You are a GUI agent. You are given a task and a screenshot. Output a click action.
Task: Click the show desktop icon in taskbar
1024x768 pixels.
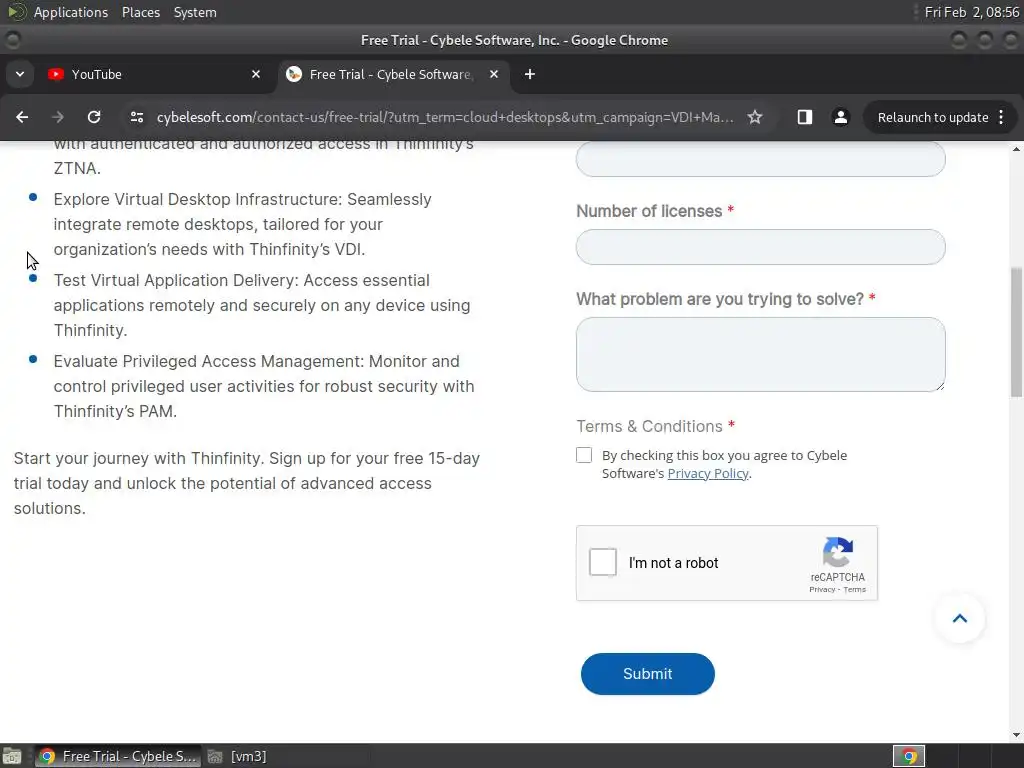tap(12, 756)
